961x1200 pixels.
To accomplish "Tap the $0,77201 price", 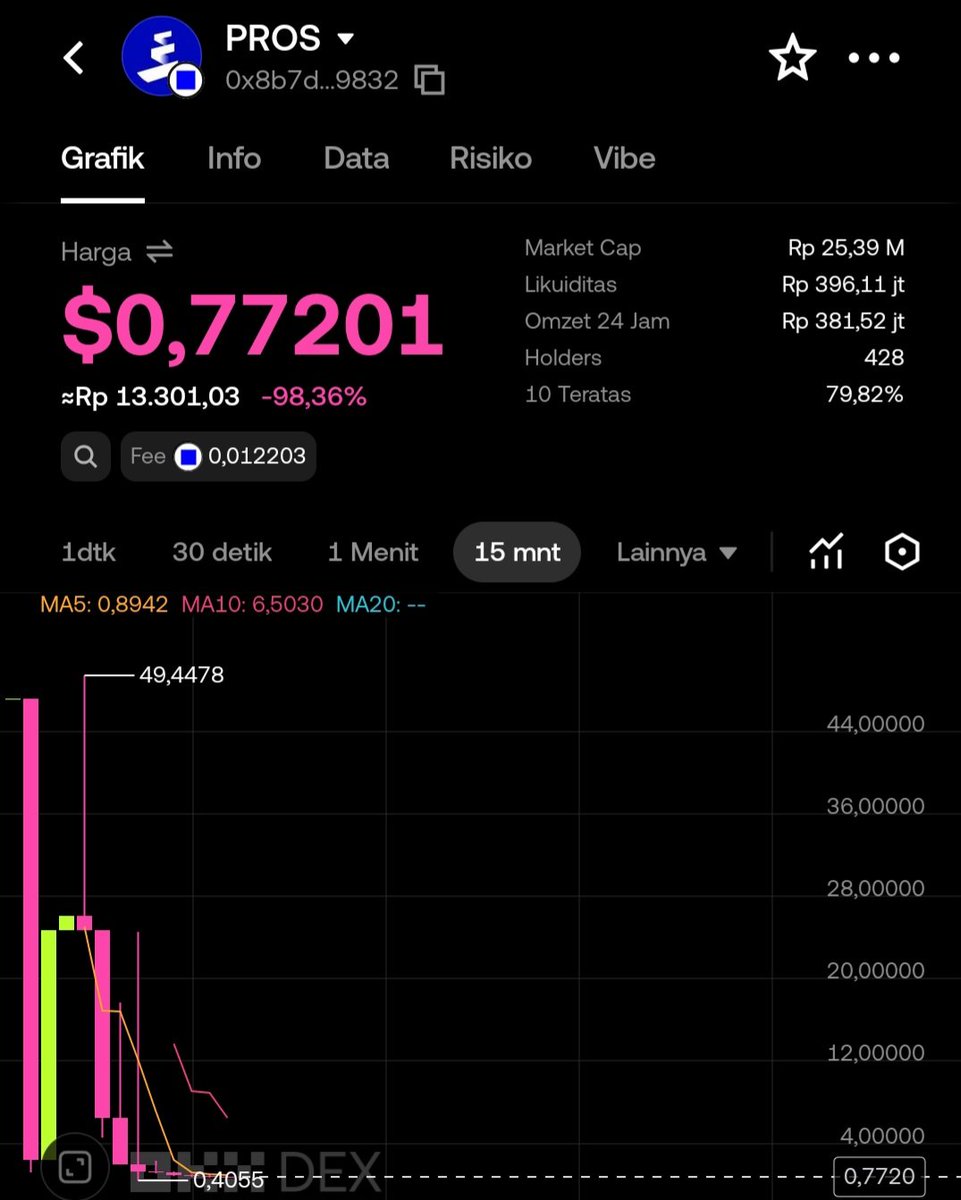I will click(x=252, y=326).
